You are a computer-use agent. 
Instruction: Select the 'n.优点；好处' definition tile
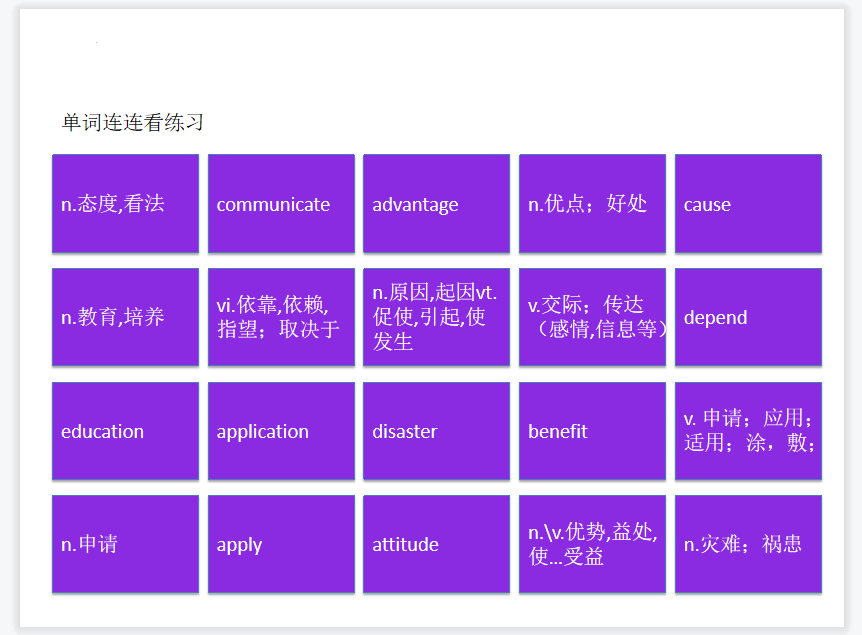click(592, 204)
